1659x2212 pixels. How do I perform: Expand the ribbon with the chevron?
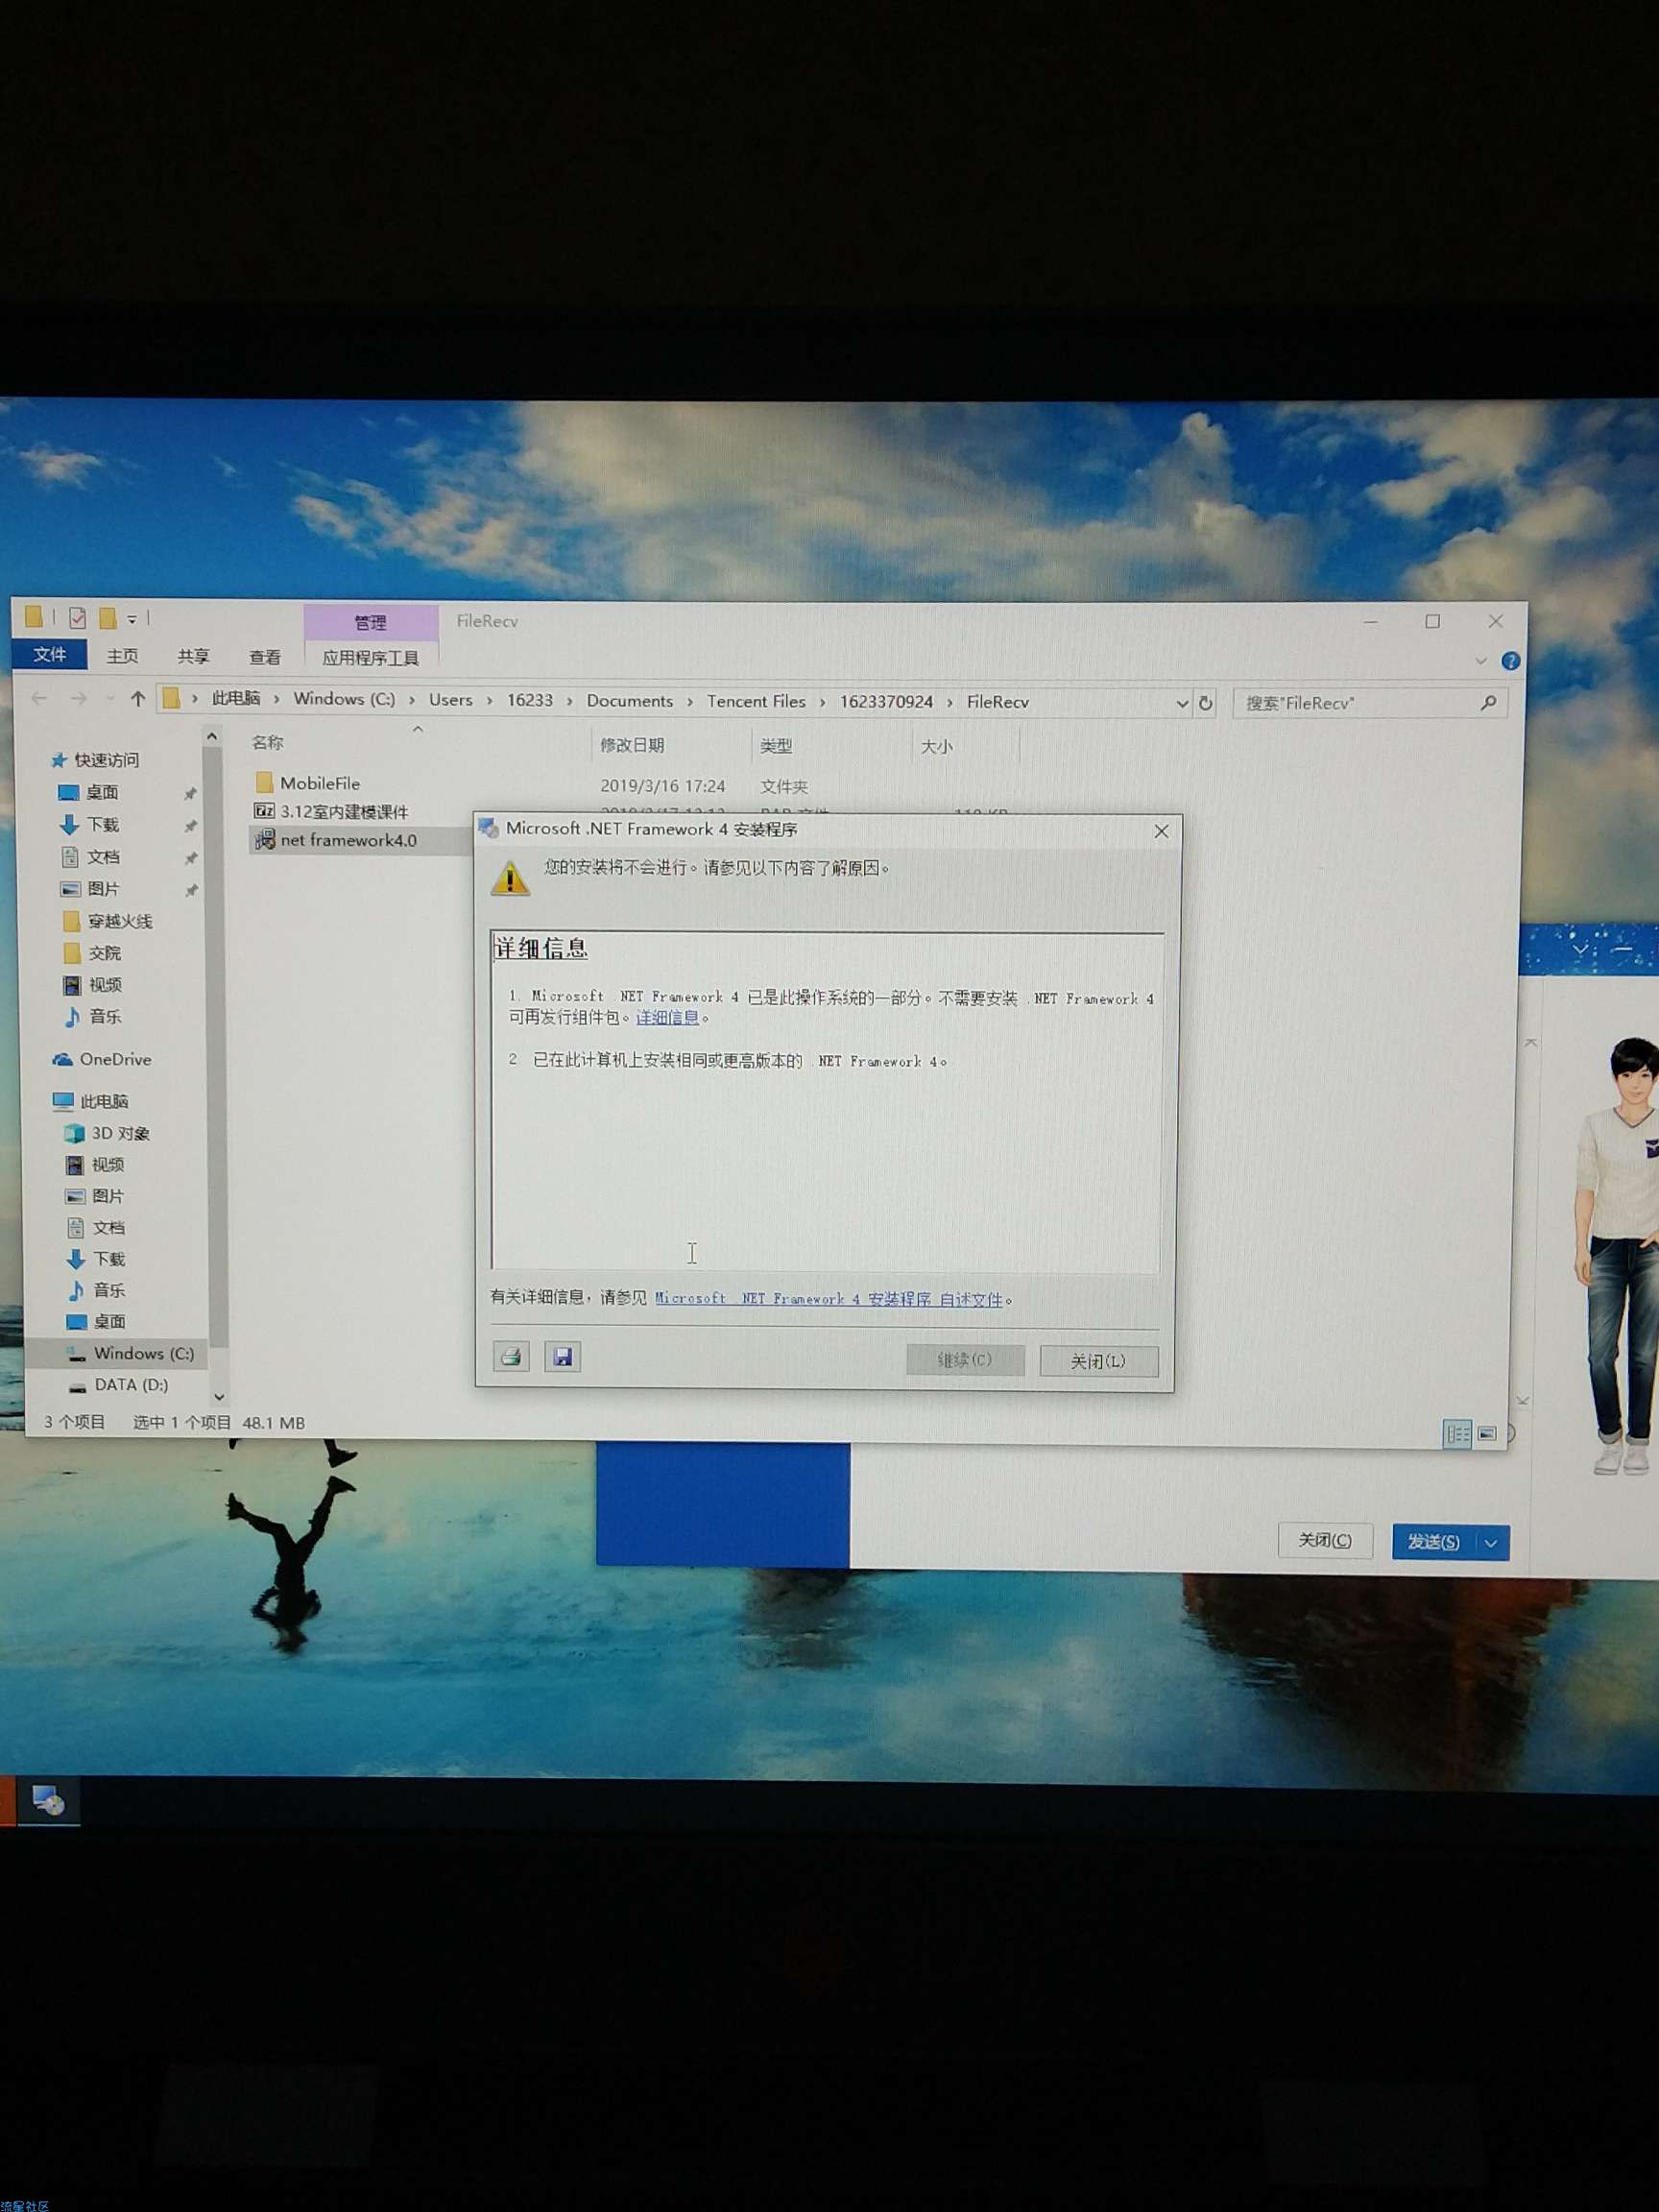point(1481,661)
